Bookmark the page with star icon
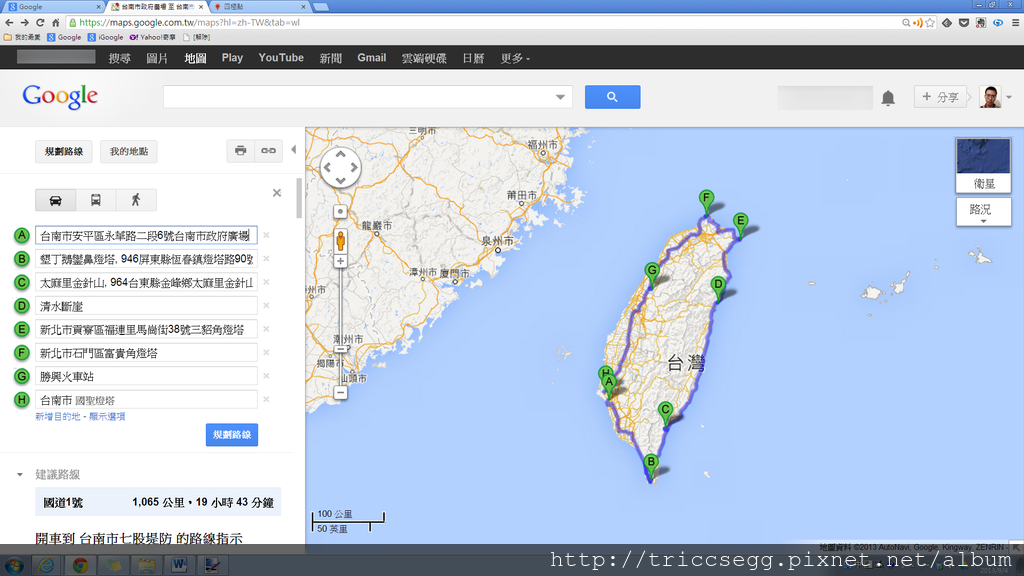The image size is (1024, 576). (930, 22)
